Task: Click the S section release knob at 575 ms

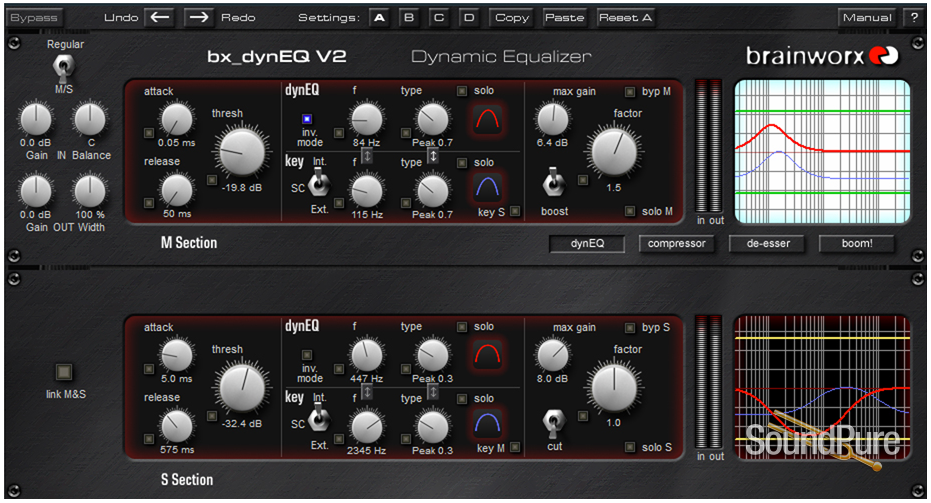Action: pyautogui.click(x=177, y=426)
